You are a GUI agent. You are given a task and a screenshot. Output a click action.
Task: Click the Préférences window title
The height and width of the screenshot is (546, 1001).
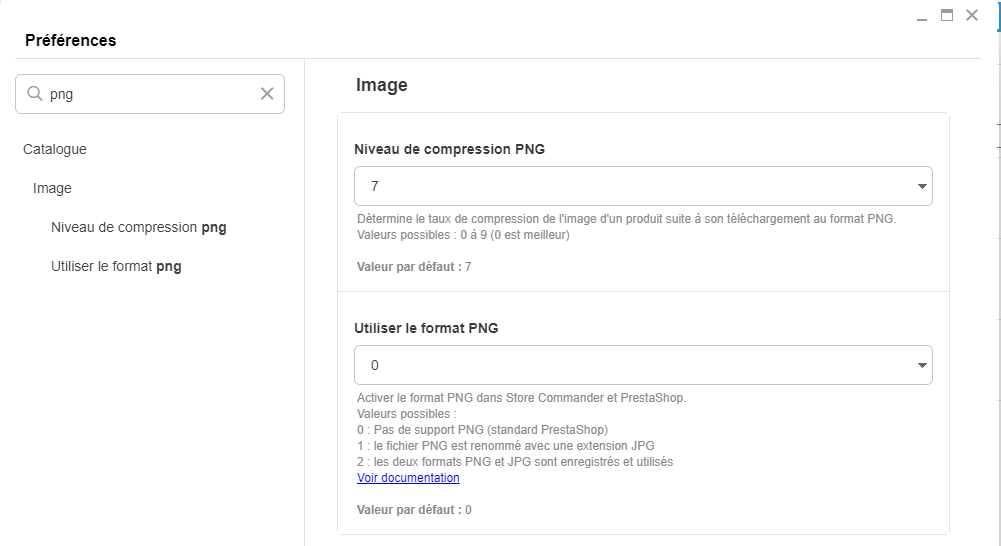coord(70,41)
